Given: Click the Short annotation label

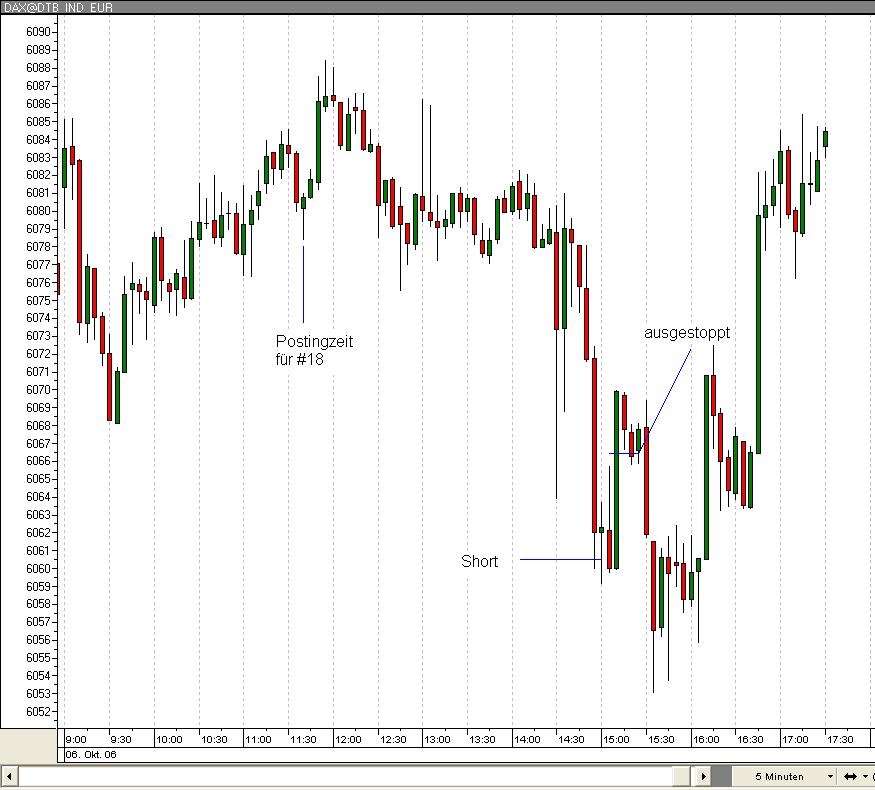Looking at the screenshot, I should tap(479, 561).
